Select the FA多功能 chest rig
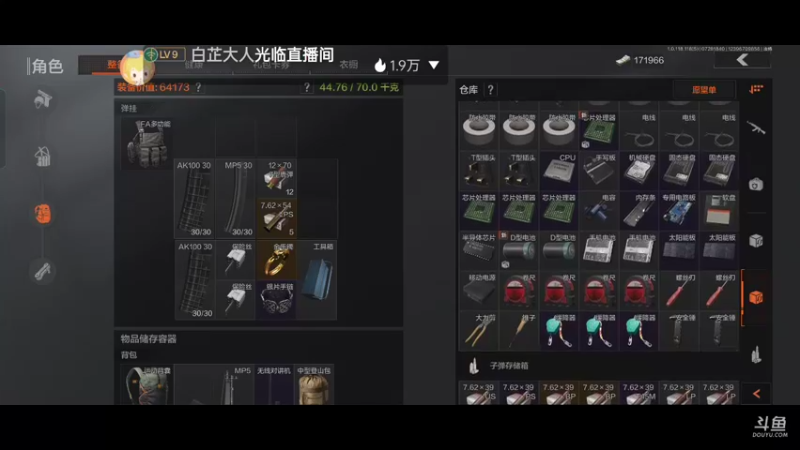This screenshot has width=800, height=450. pos(147,143)
